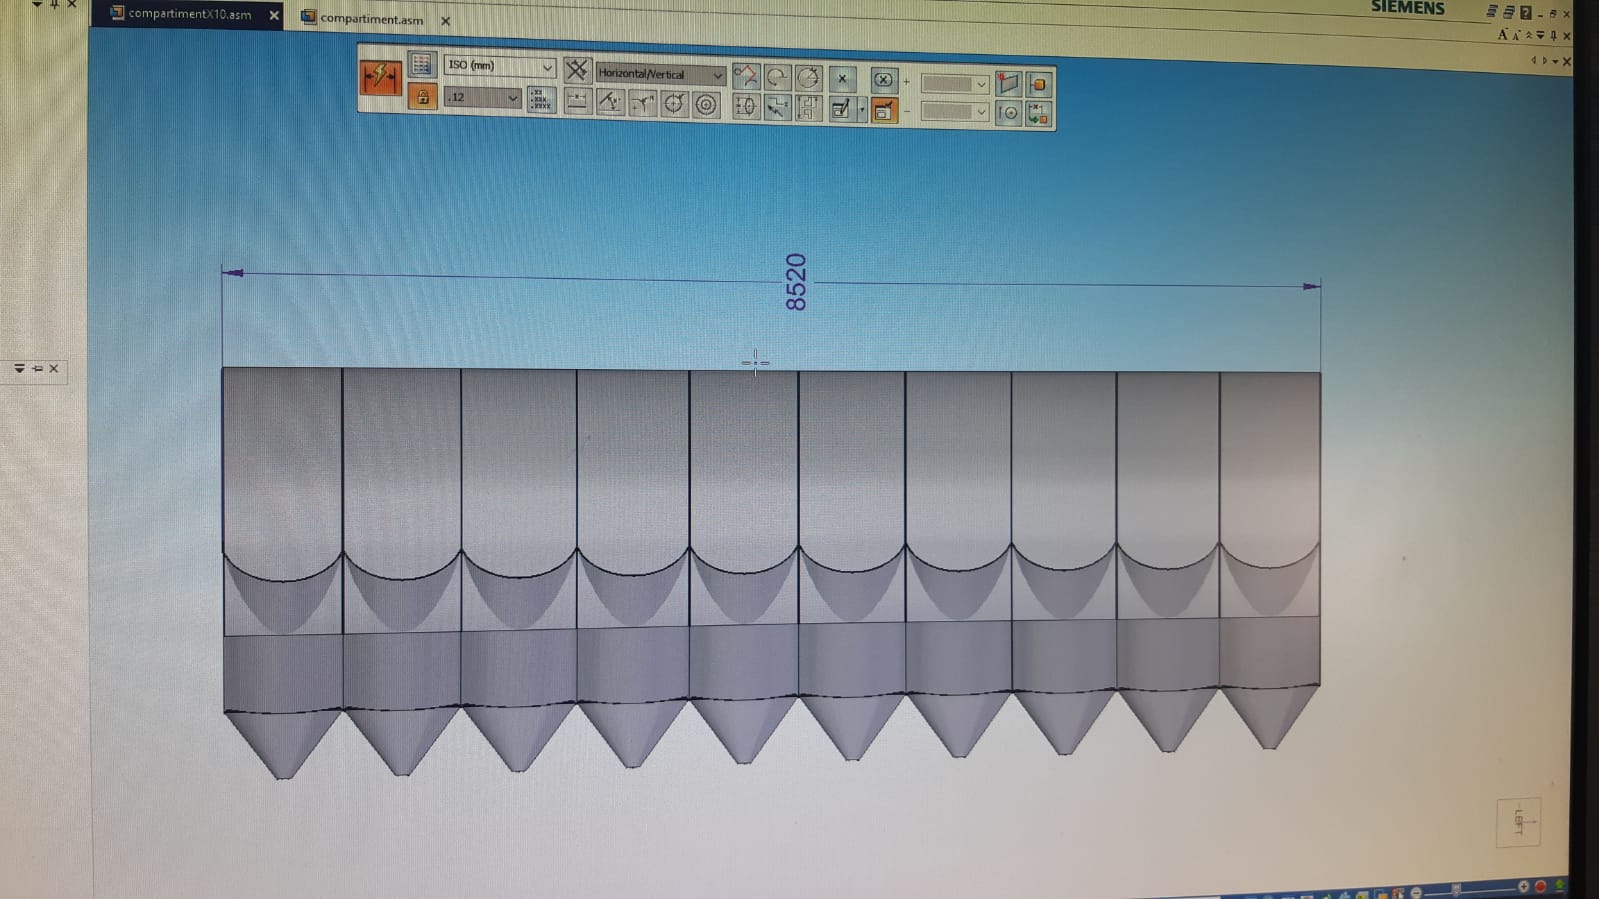This screenshot has height=899, width=1599.
Task: Click the tangent circle dimension icon
Action: pyautogui.click(x=809, y=78)
